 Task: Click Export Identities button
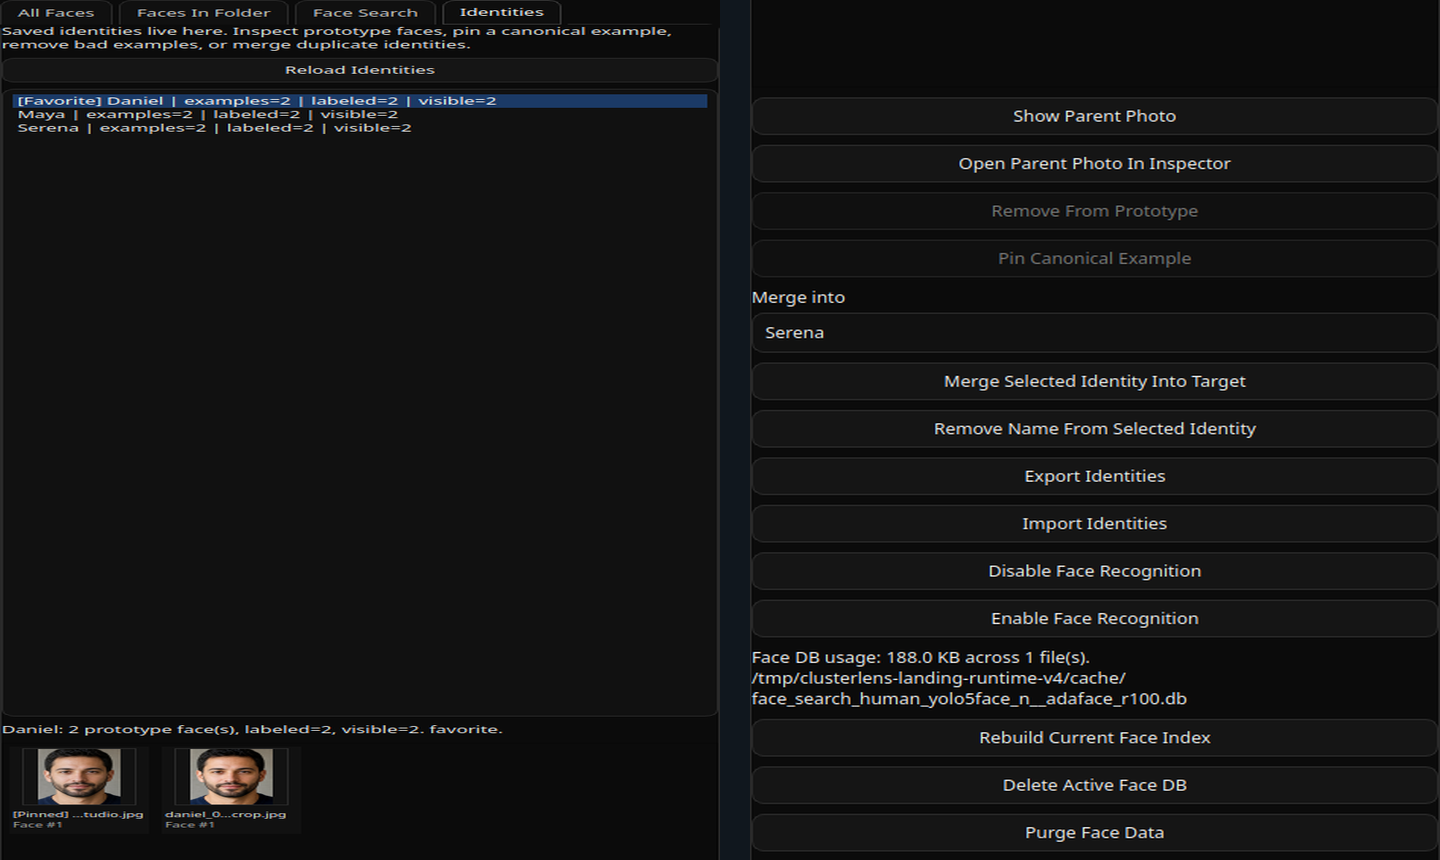(1094, 476)
